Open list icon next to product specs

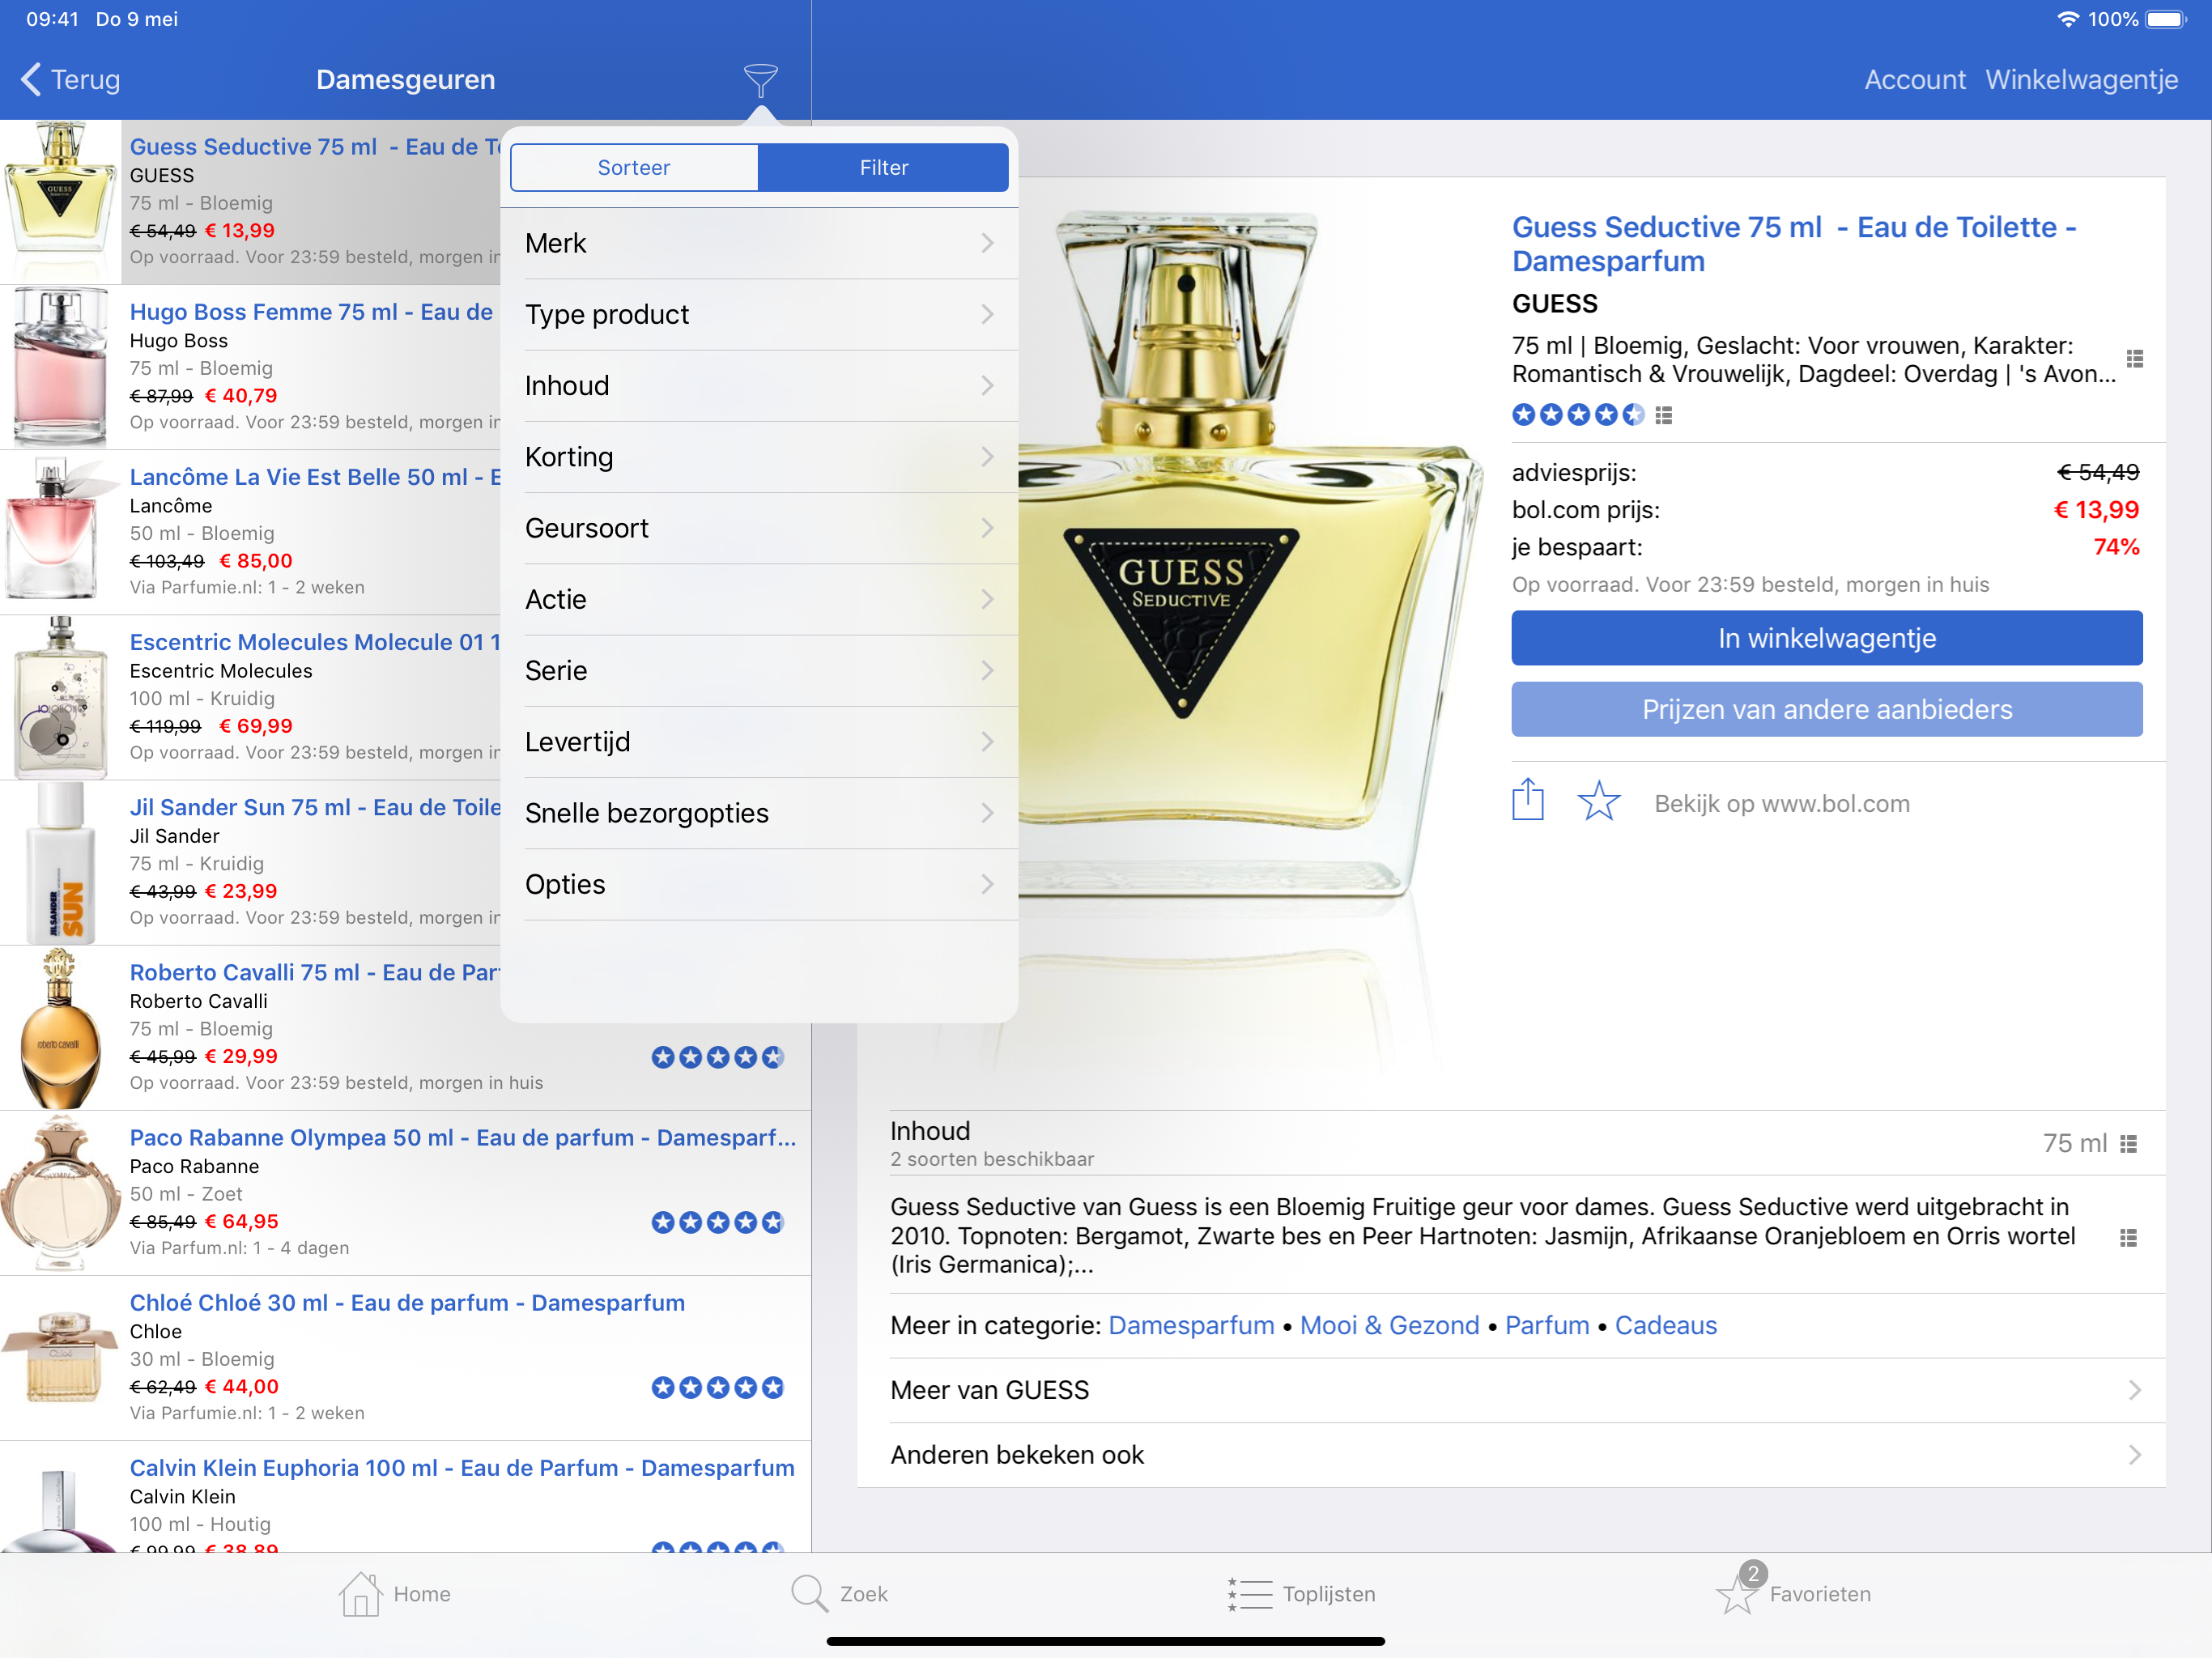point(2134,358)
